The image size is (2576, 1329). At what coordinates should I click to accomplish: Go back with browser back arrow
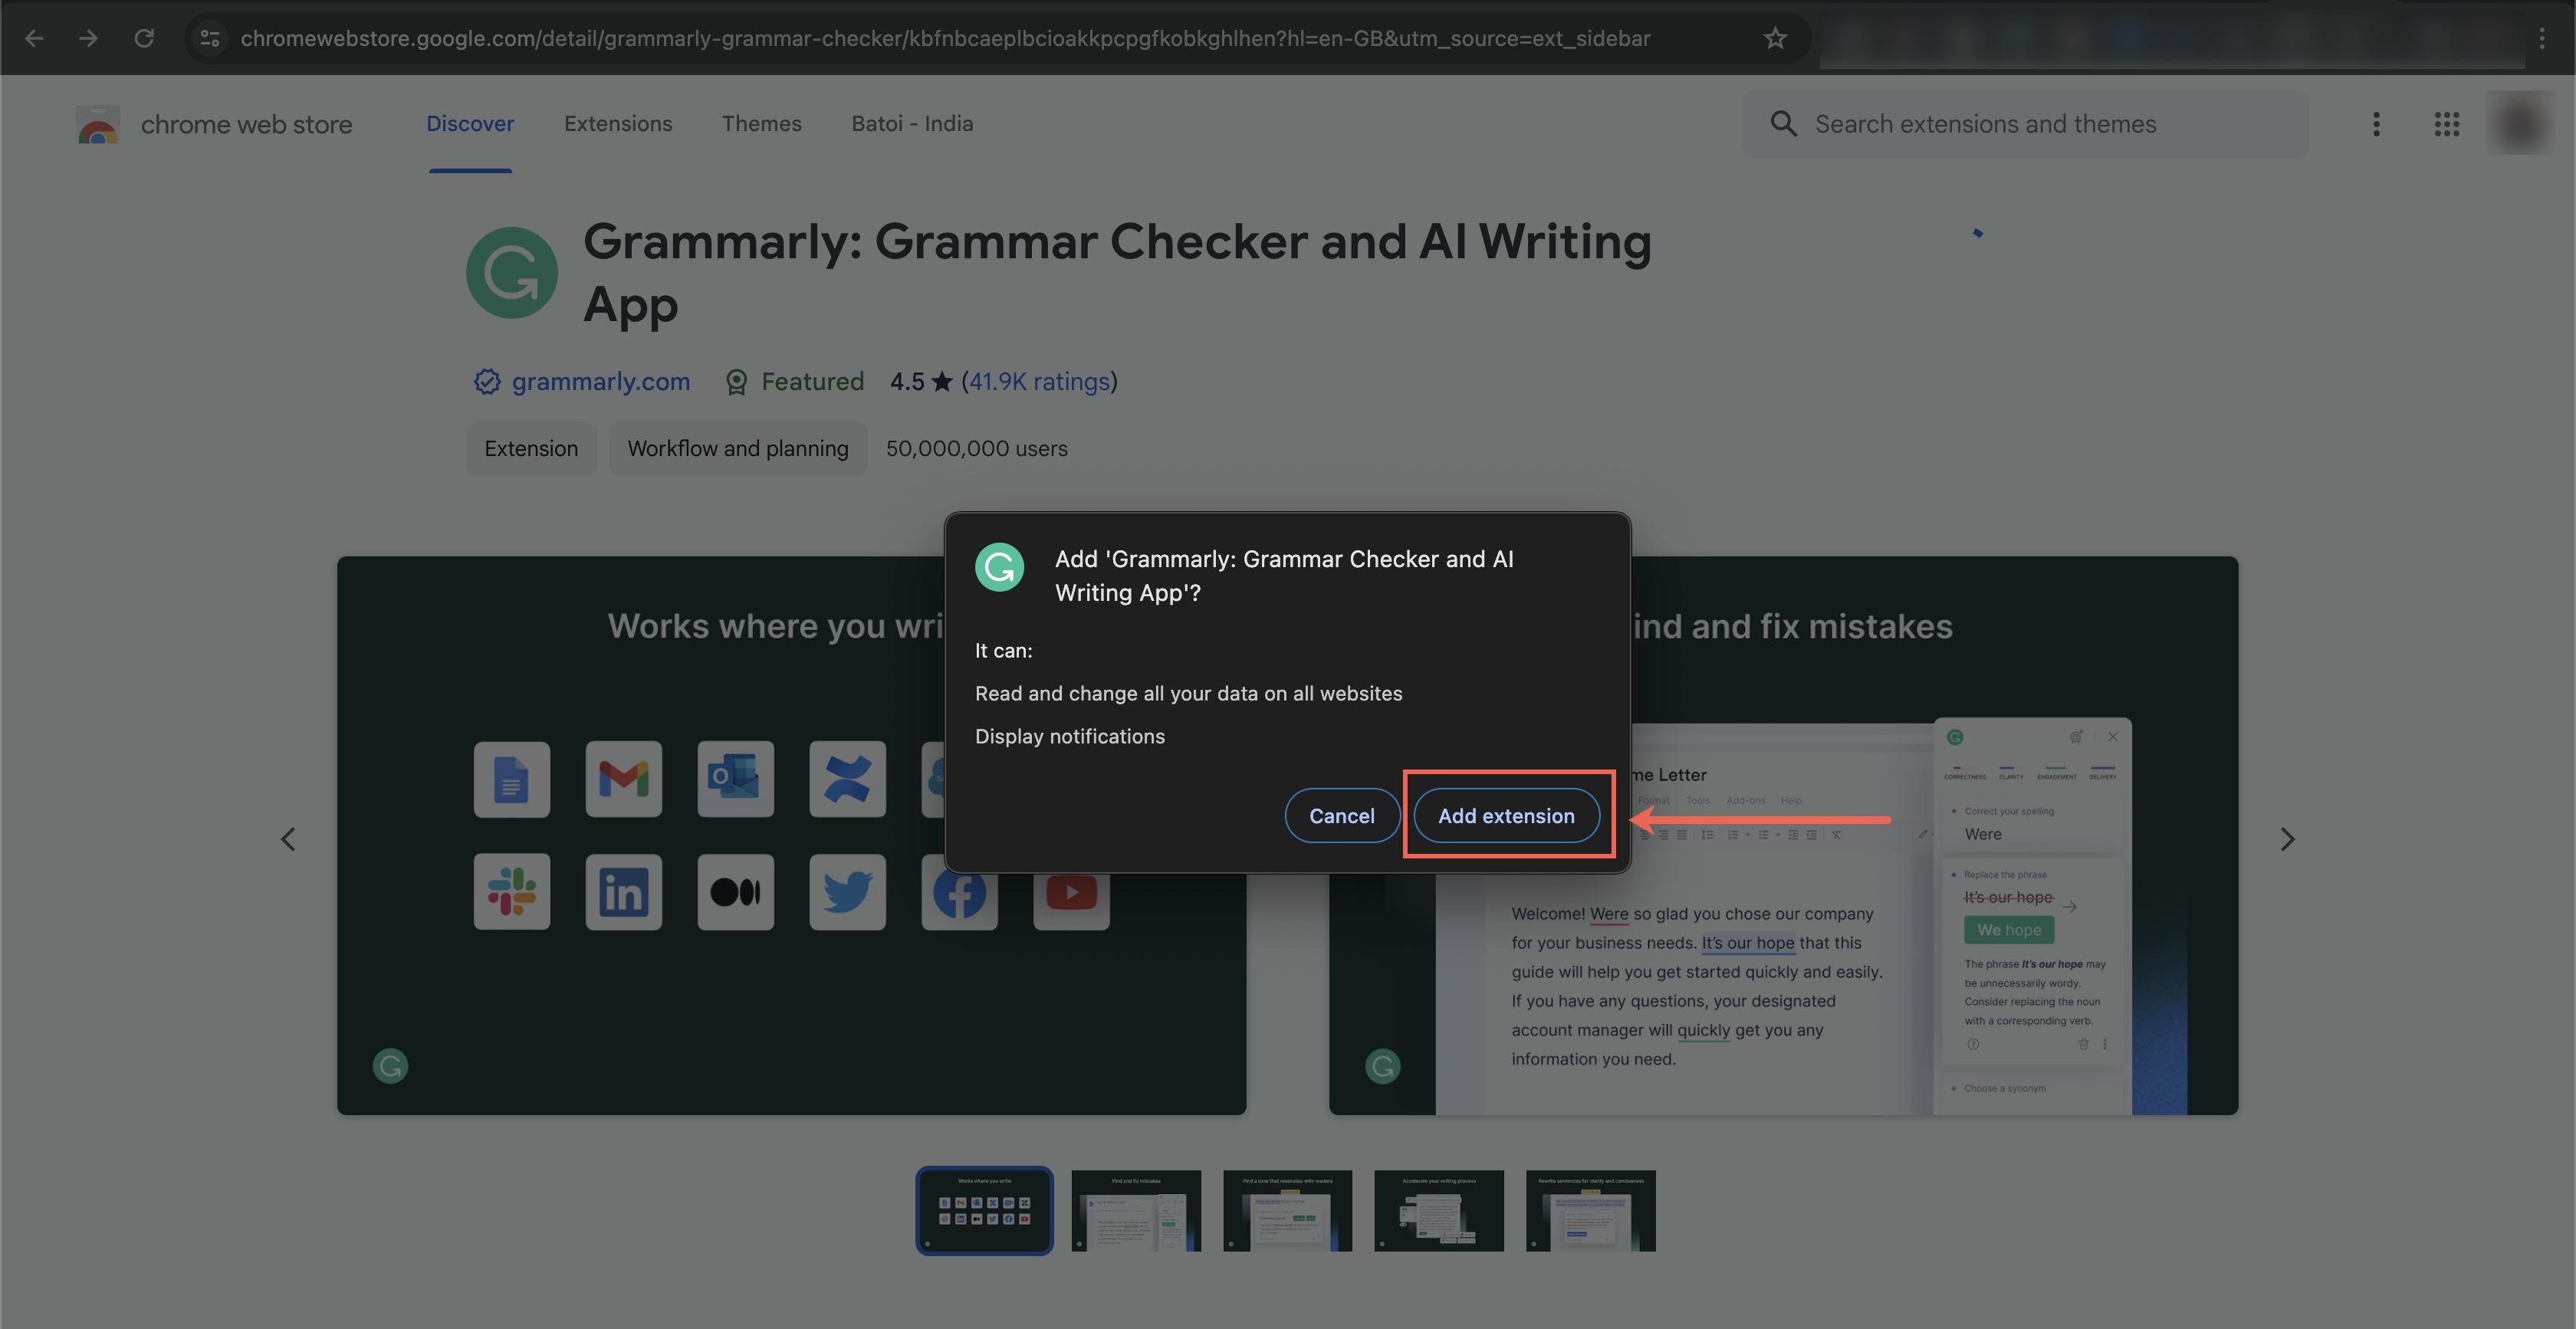pos(34,38)
